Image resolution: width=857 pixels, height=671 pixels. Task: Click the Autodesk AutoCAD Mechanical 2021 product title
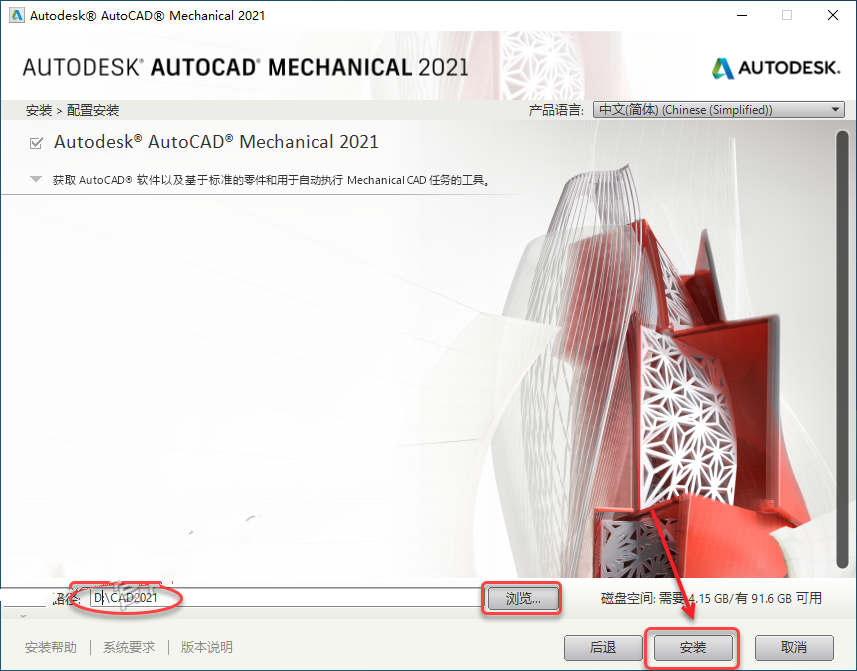click(x=216, y=142)
